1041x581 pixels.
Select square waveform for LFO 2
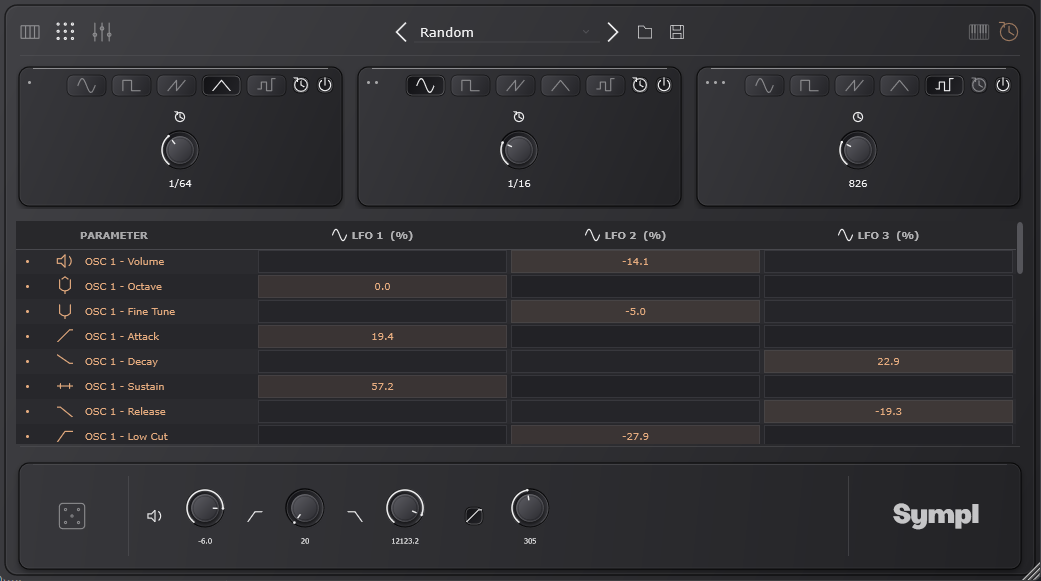tap(470, 85)
